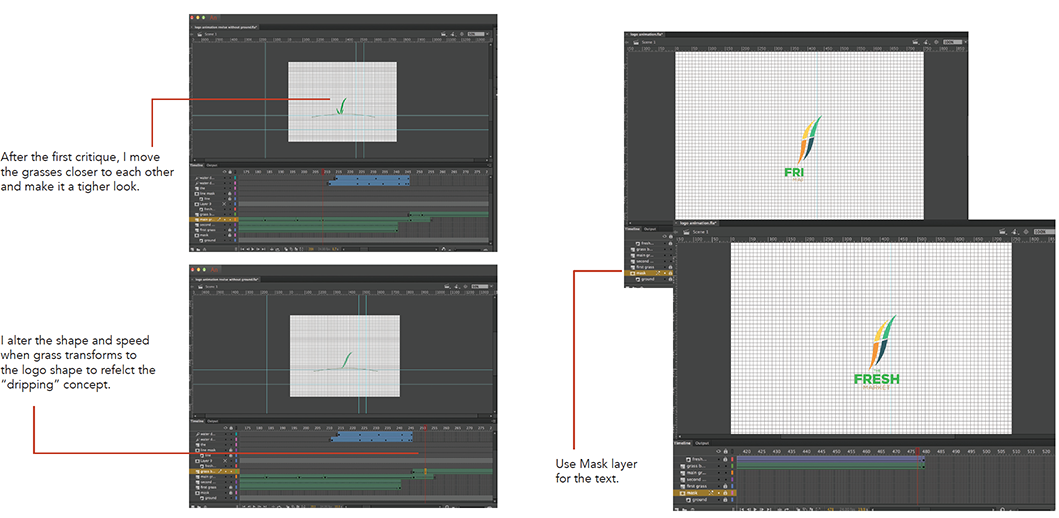Unlock the 'line mask' layer in bottom-left timeline

point(231,451)
